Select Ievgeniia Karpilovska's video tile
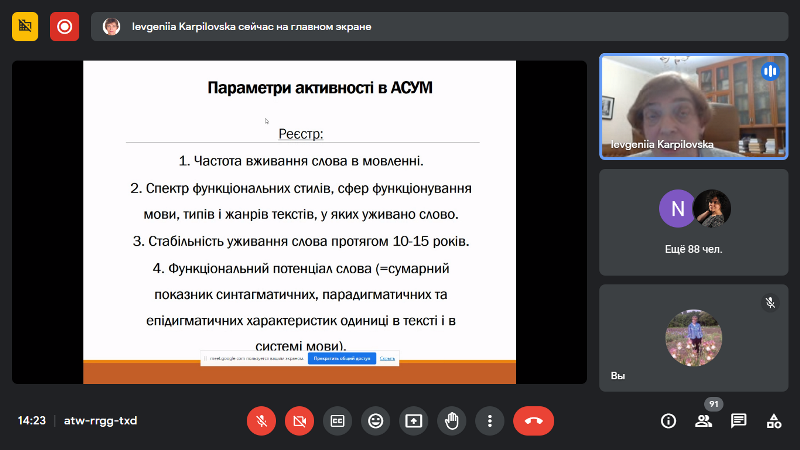The width and height of the screenshot is (800, 450). (693, 106)
